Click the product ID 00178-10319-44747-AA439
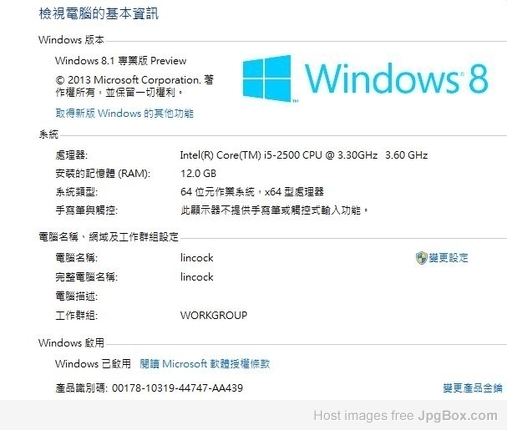Screen dimensions: 507x430 (177, 388)
